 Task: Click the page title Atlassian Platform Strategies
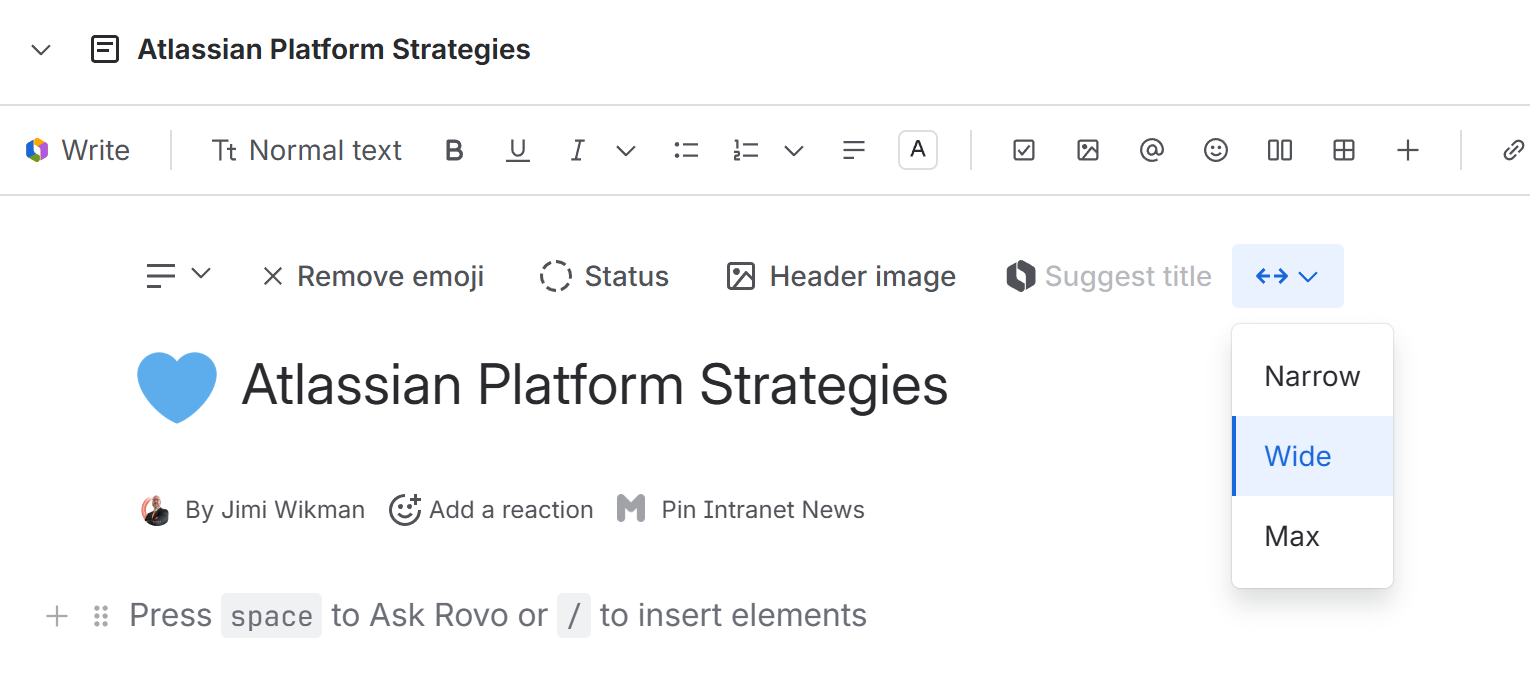click(594, 385)
